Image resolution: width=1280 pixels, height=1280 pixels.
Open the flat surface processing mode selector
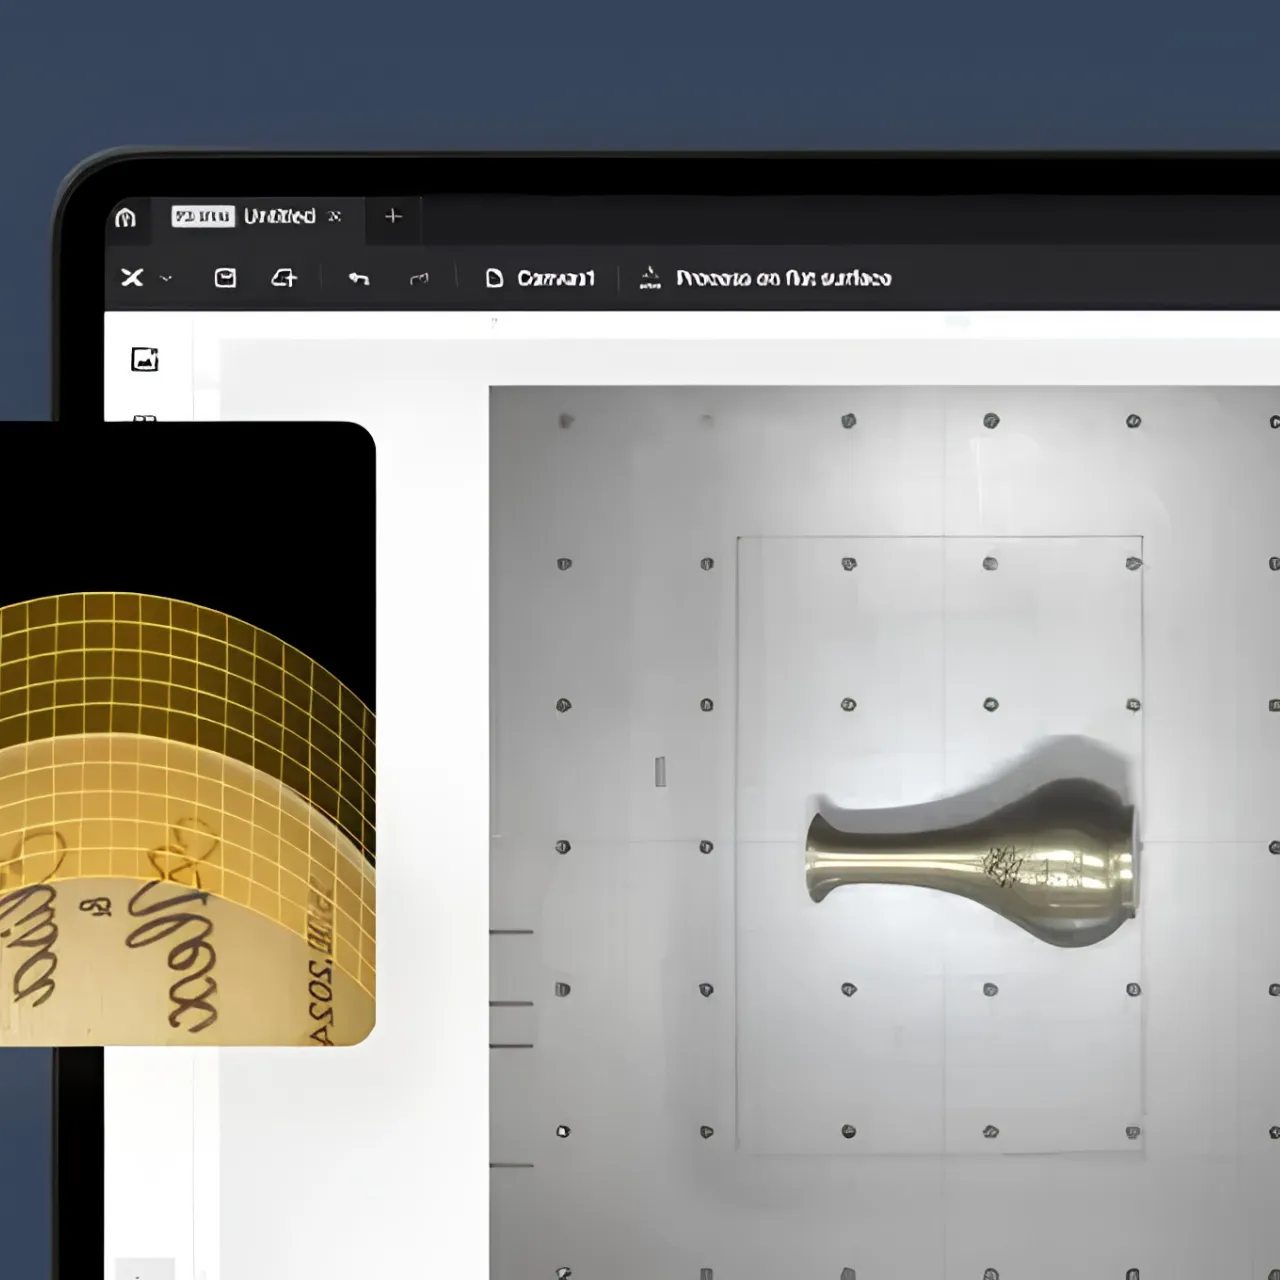(765, 278)
